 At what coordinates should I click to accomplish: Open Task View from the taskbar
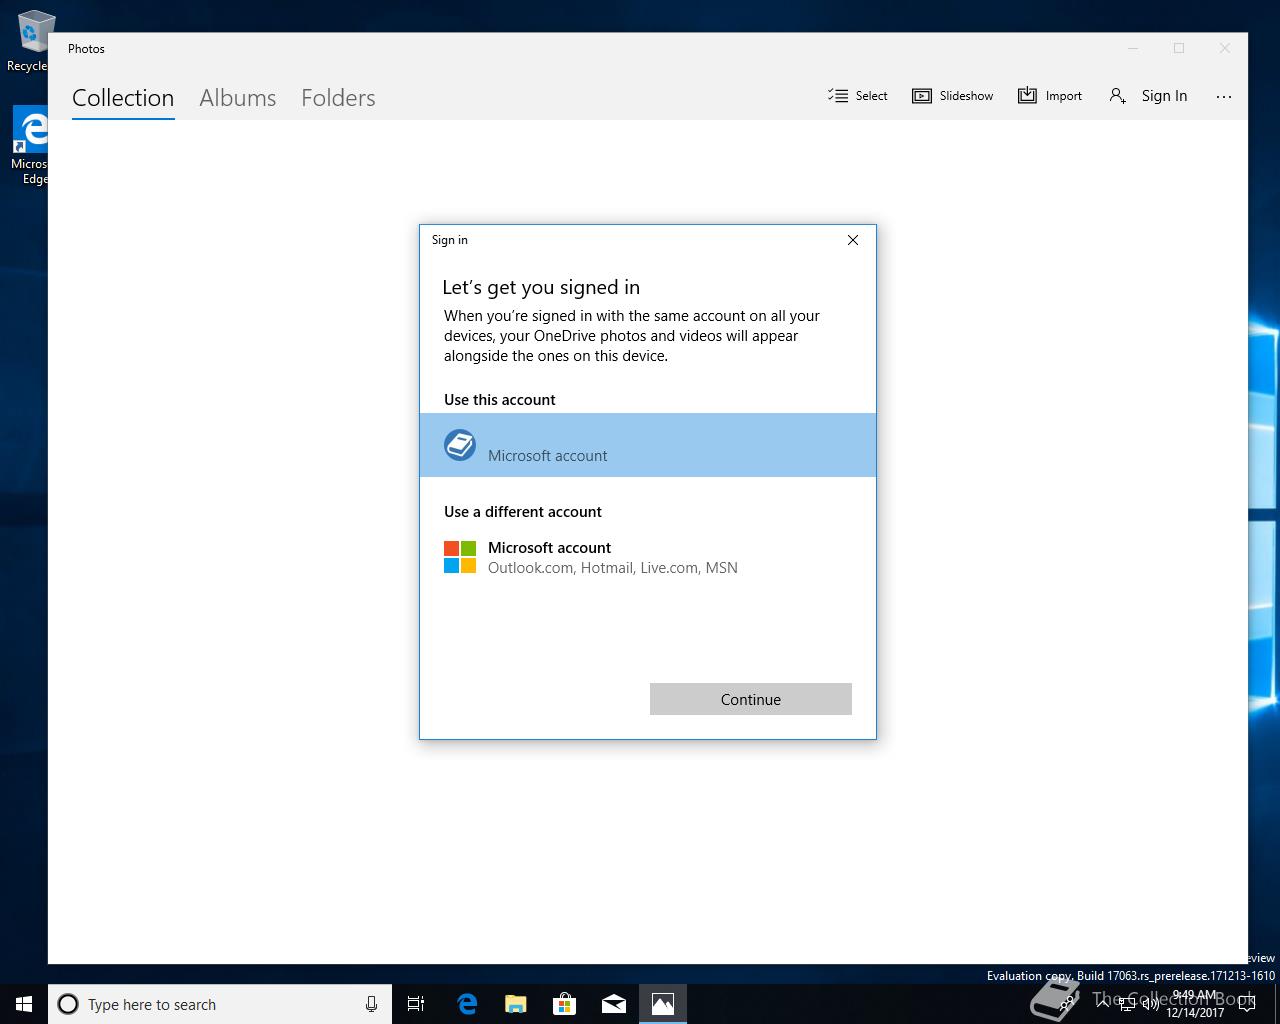[416, 1004]
